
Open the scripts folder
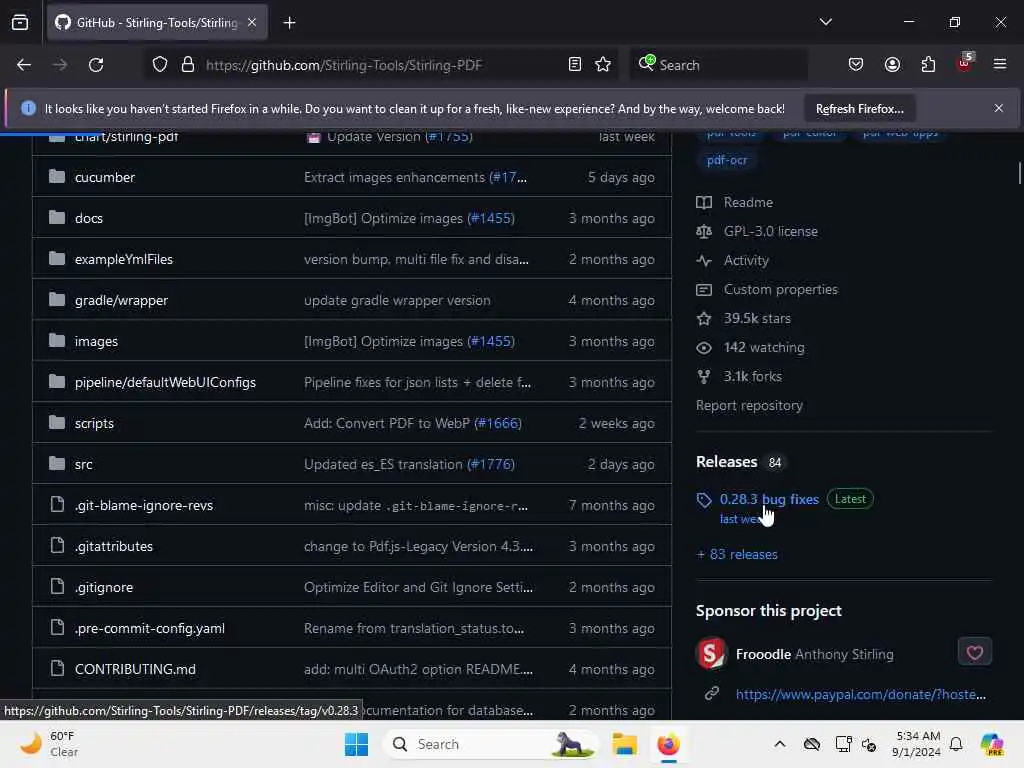point(94,423)
